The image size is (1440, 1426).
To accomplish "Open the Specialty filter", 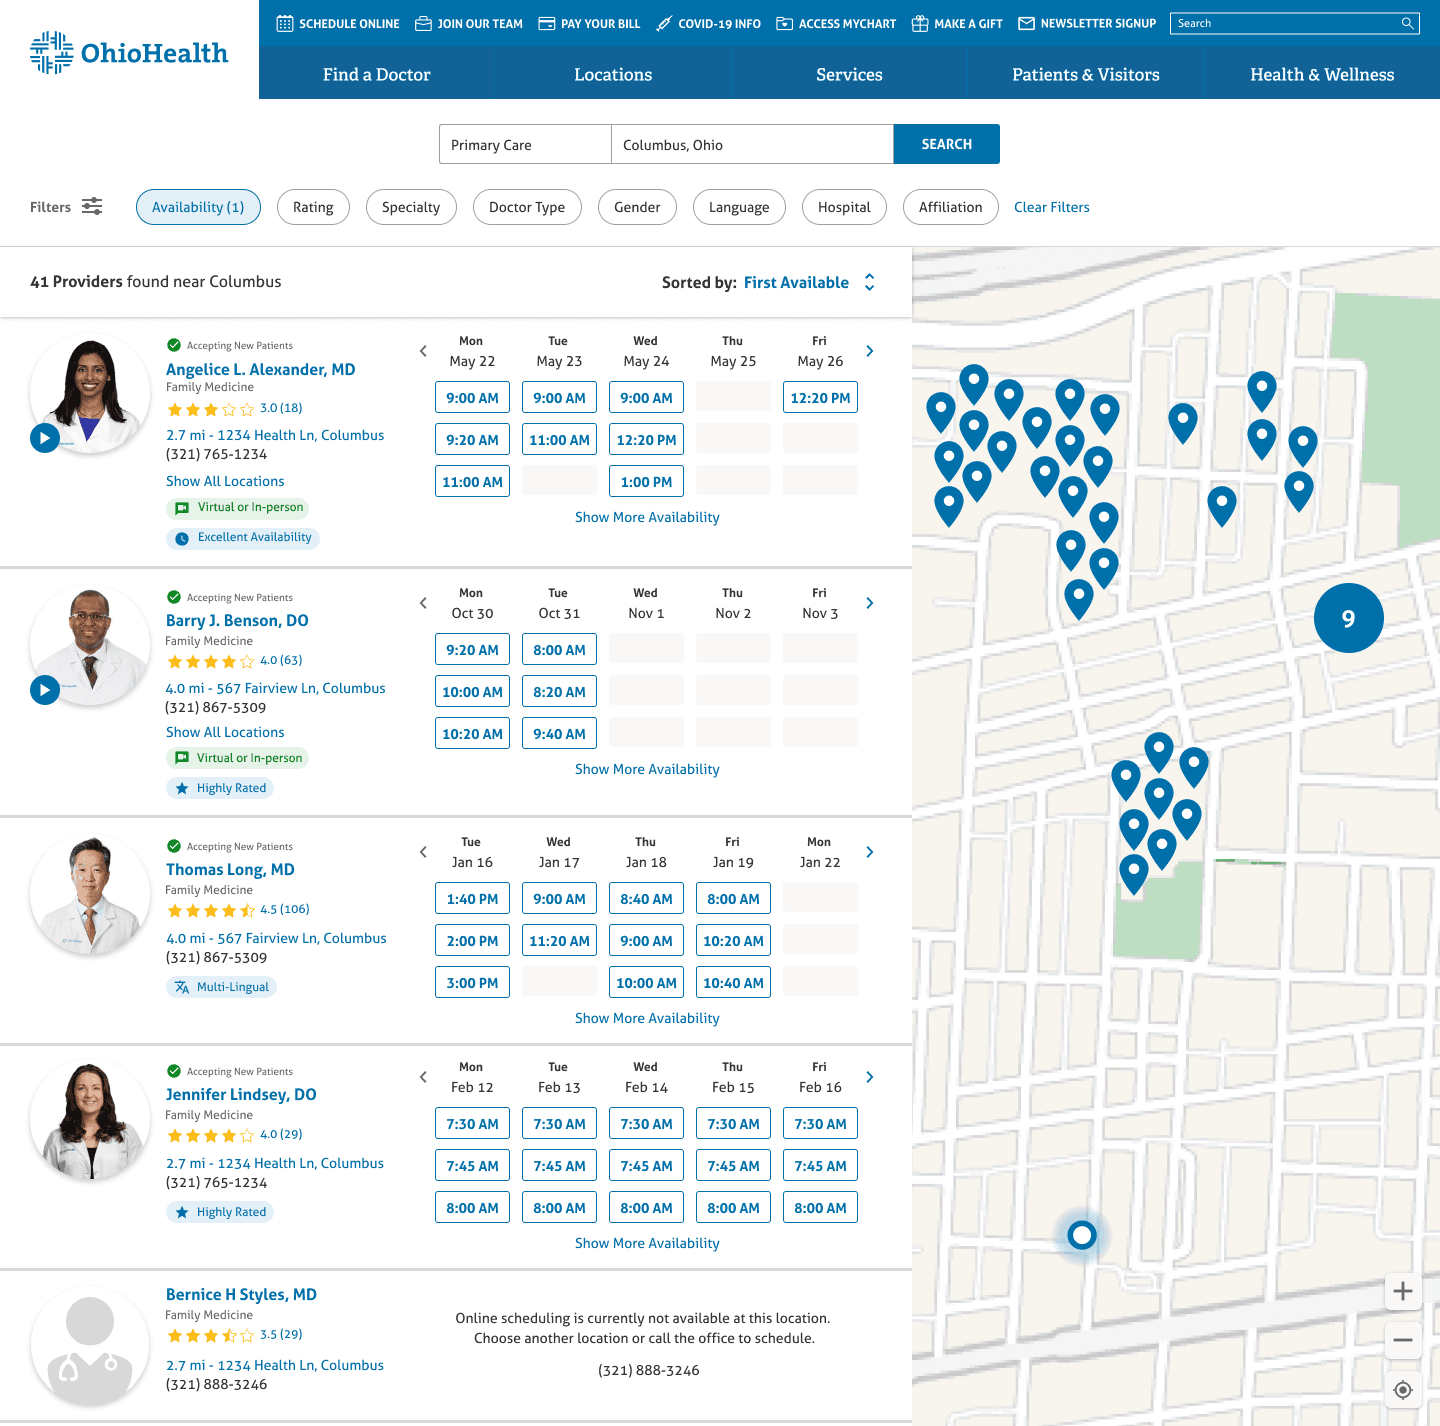I will coord(411,207).
